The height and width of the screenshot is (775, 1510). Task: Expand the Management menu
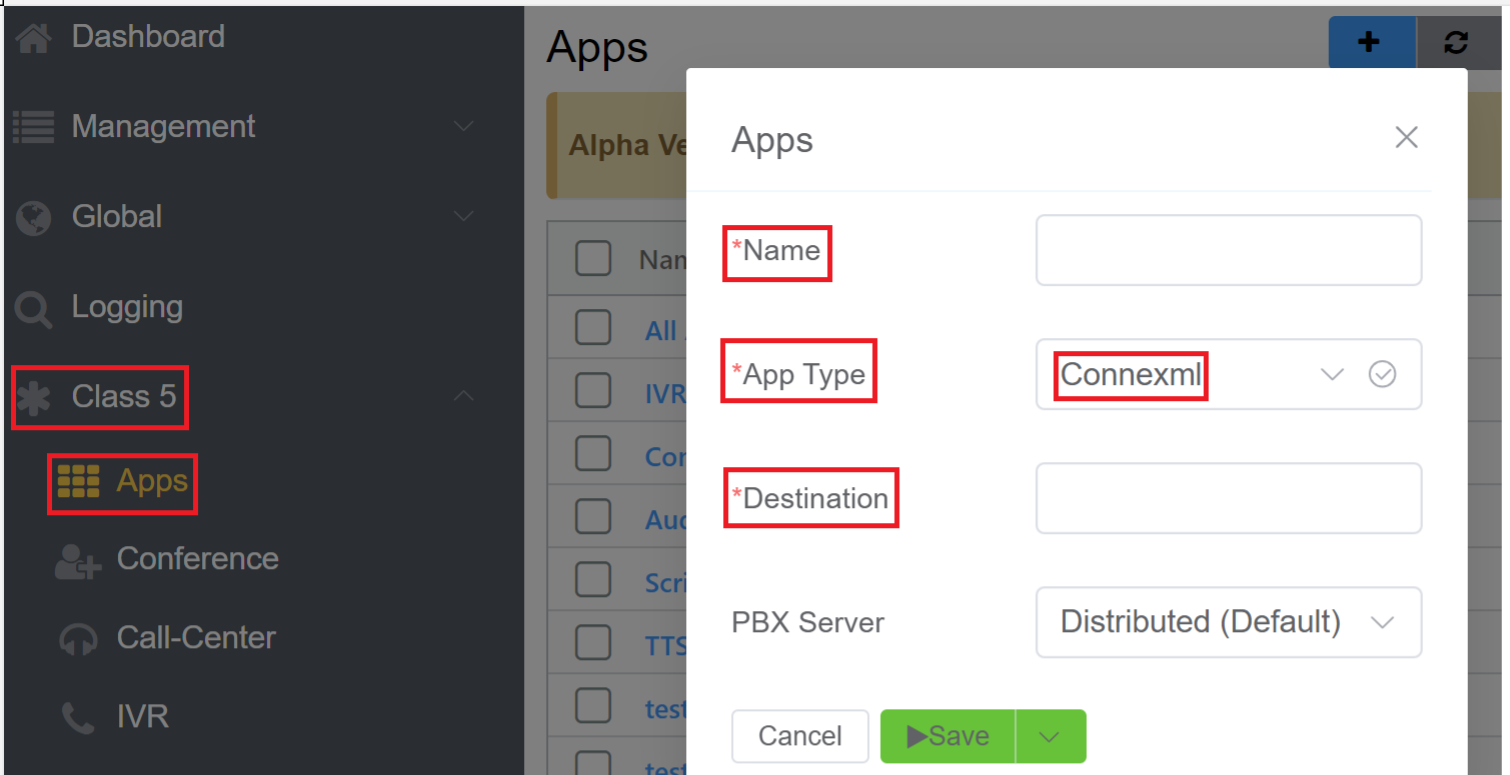tap(463, 127)
